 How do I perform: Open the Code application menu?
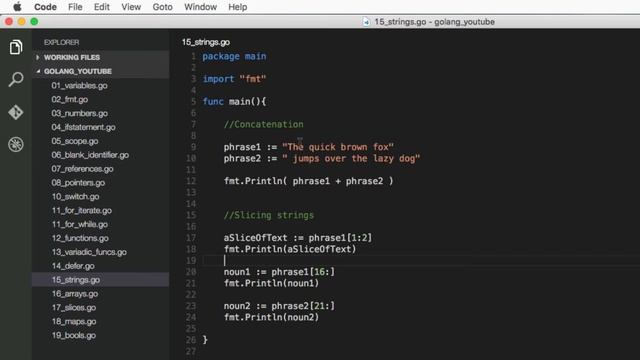tap(45, 7)
